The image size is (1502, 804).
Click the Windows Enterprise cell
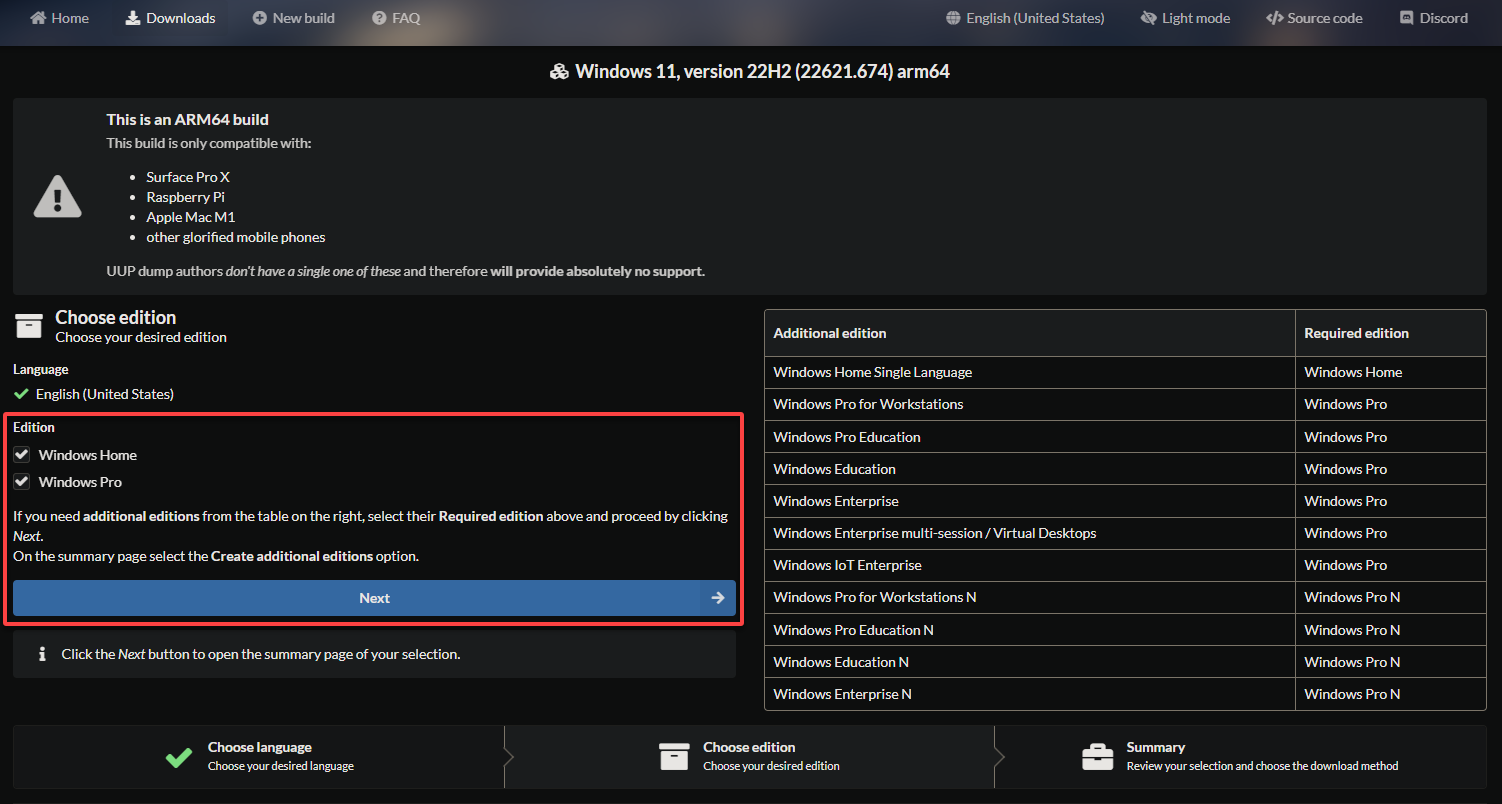point(1030,501)
